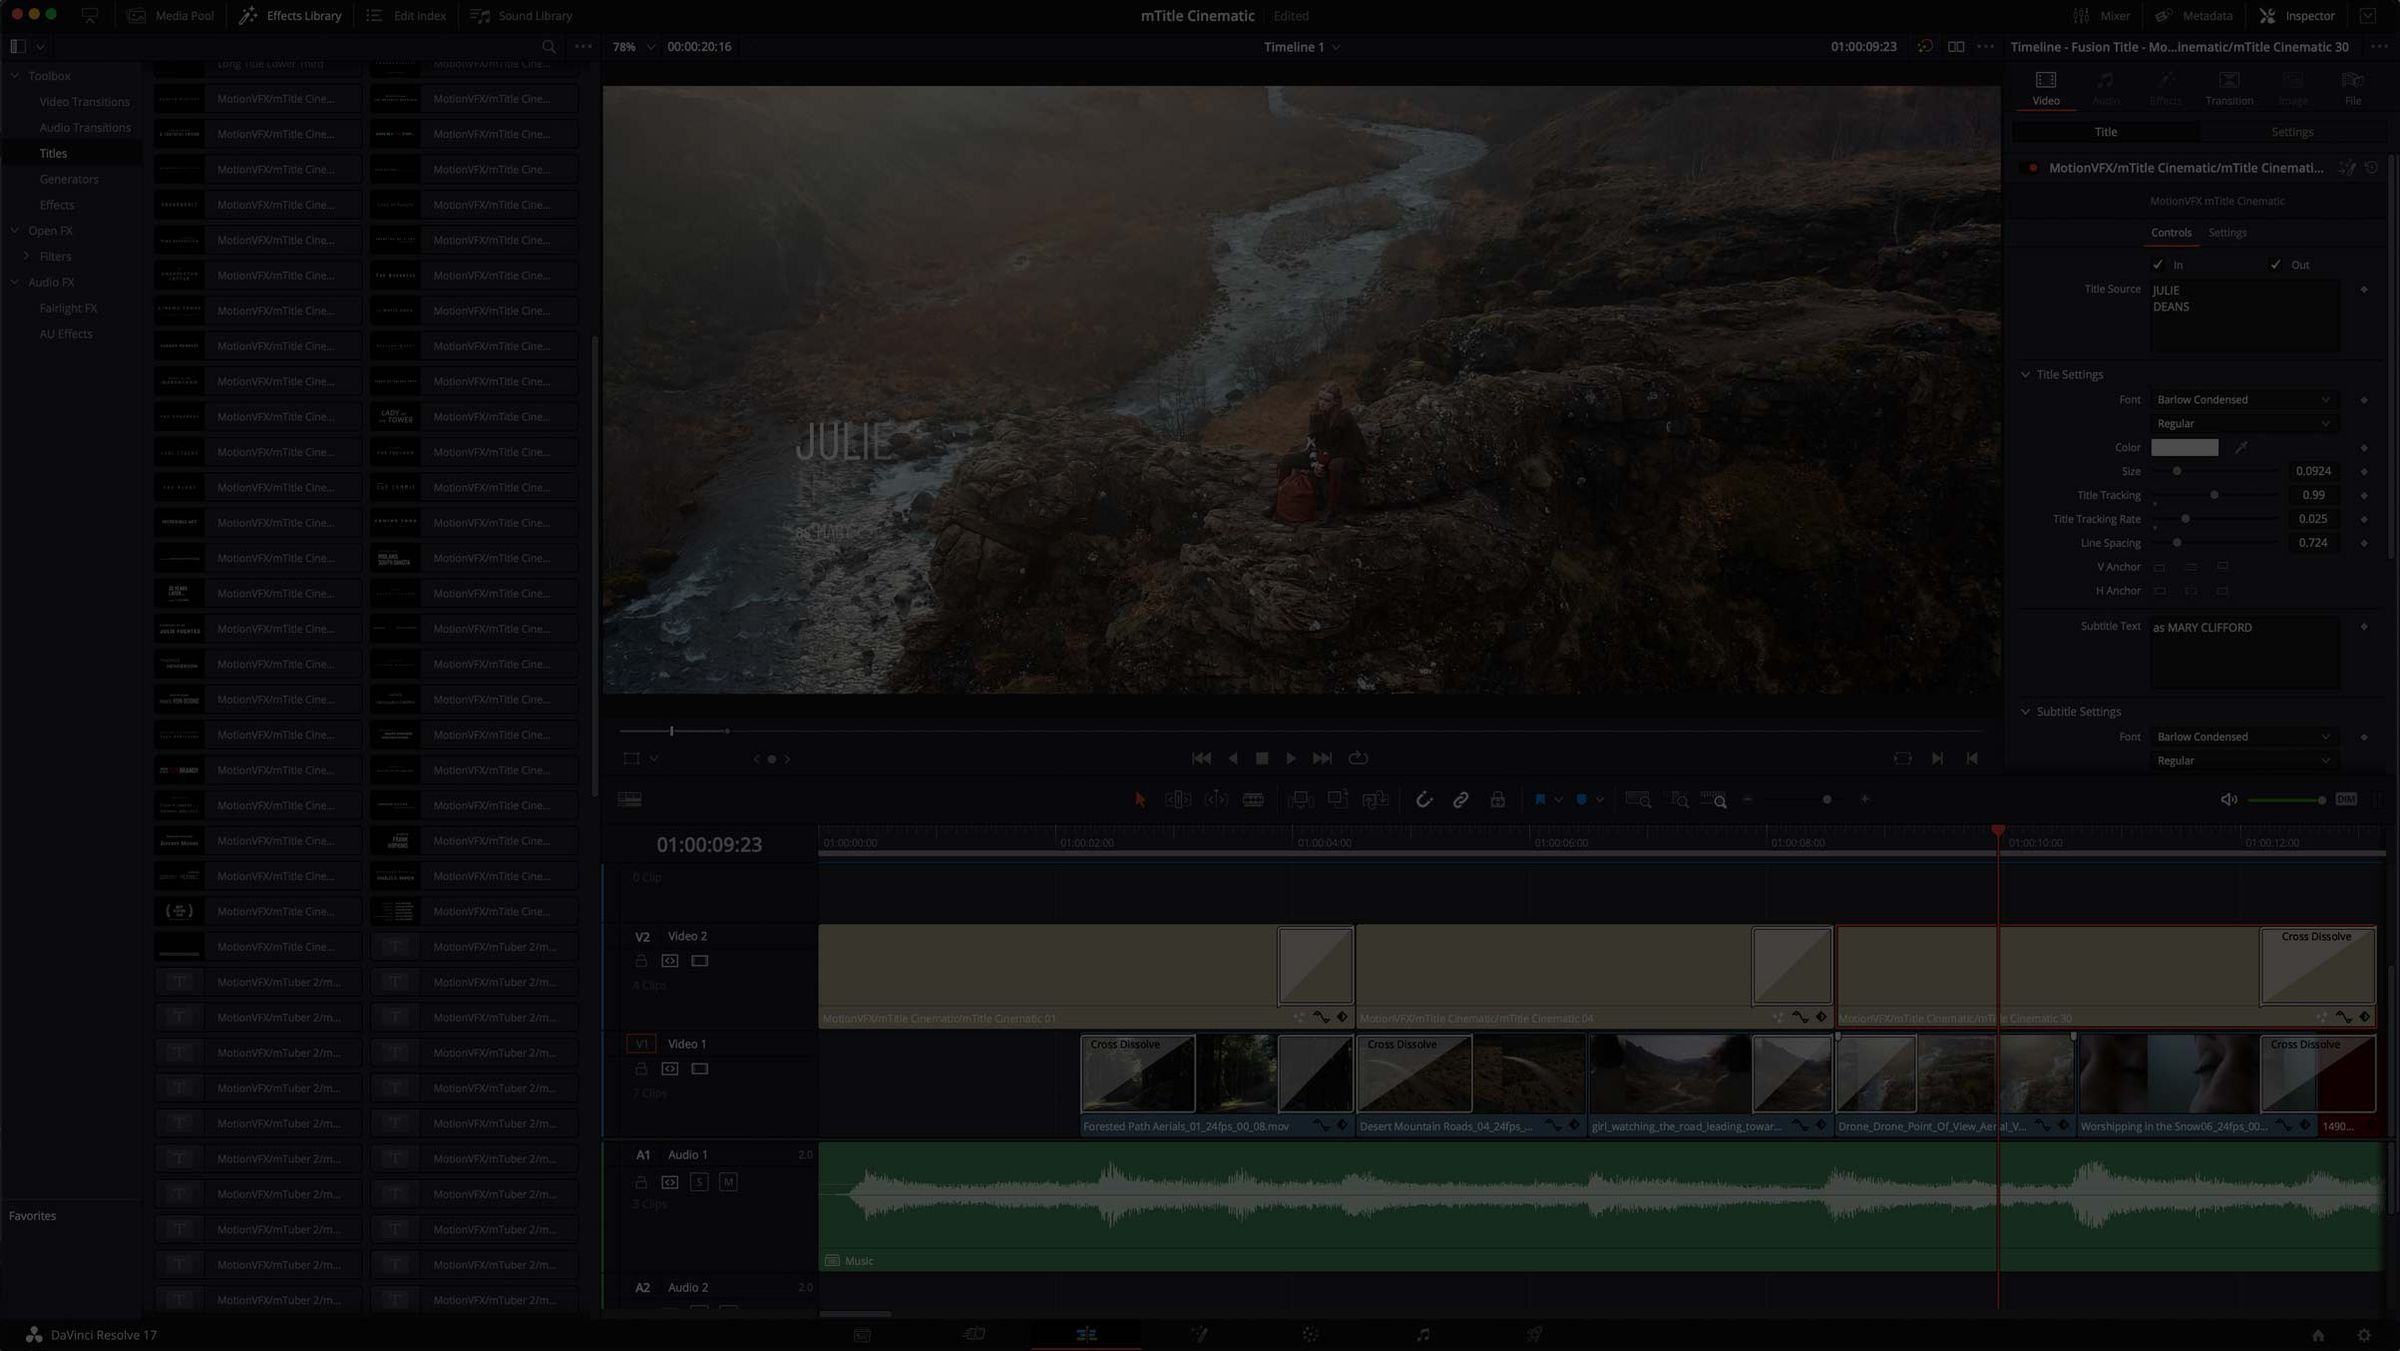The height and width of the screenshot is (1351, 2400).
Task: Open the Barlow Condensed font dropdown
Action: [x=2244, y=399]
